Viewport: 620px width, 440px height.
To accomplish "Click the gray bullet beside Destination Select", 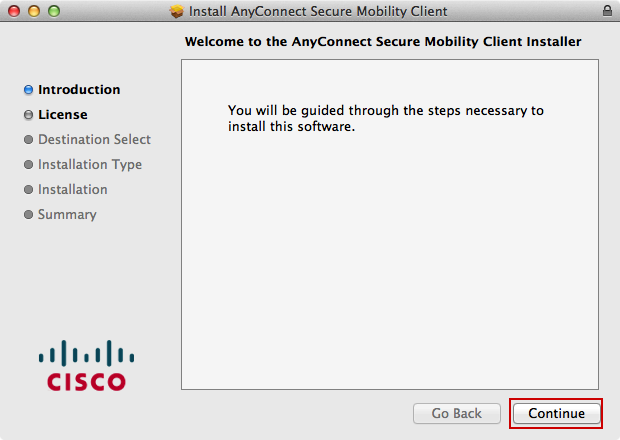I will 29,140.
